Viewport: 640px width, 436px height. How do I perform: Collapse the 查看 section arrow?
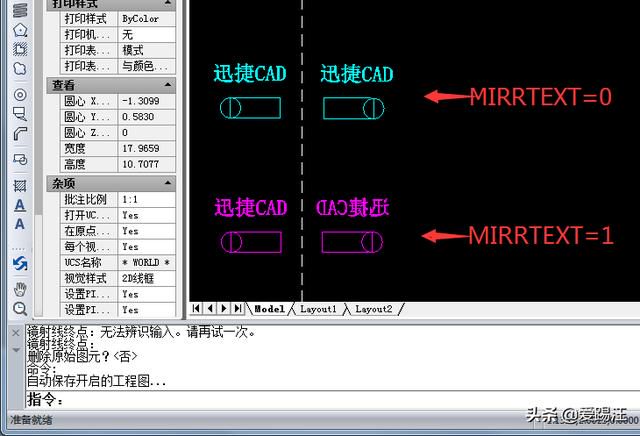[x=168, y=85]
